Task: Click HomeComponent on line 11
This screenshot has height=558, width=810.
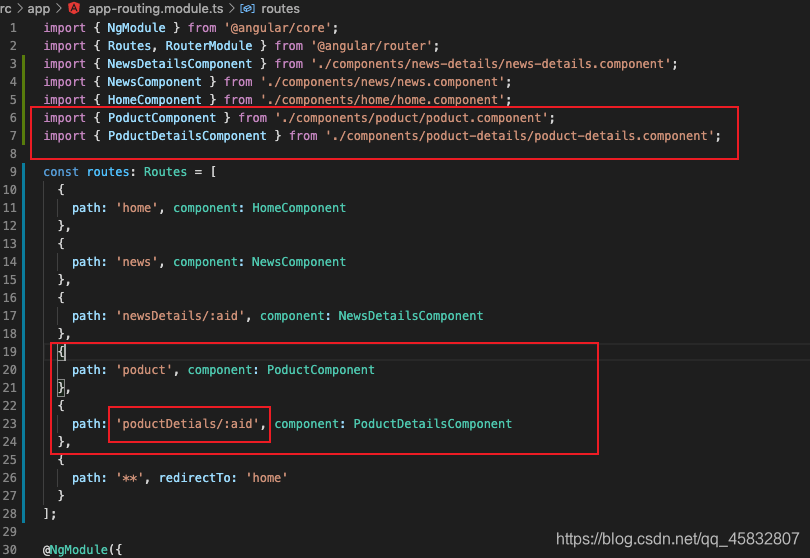Action: point(299,208)
